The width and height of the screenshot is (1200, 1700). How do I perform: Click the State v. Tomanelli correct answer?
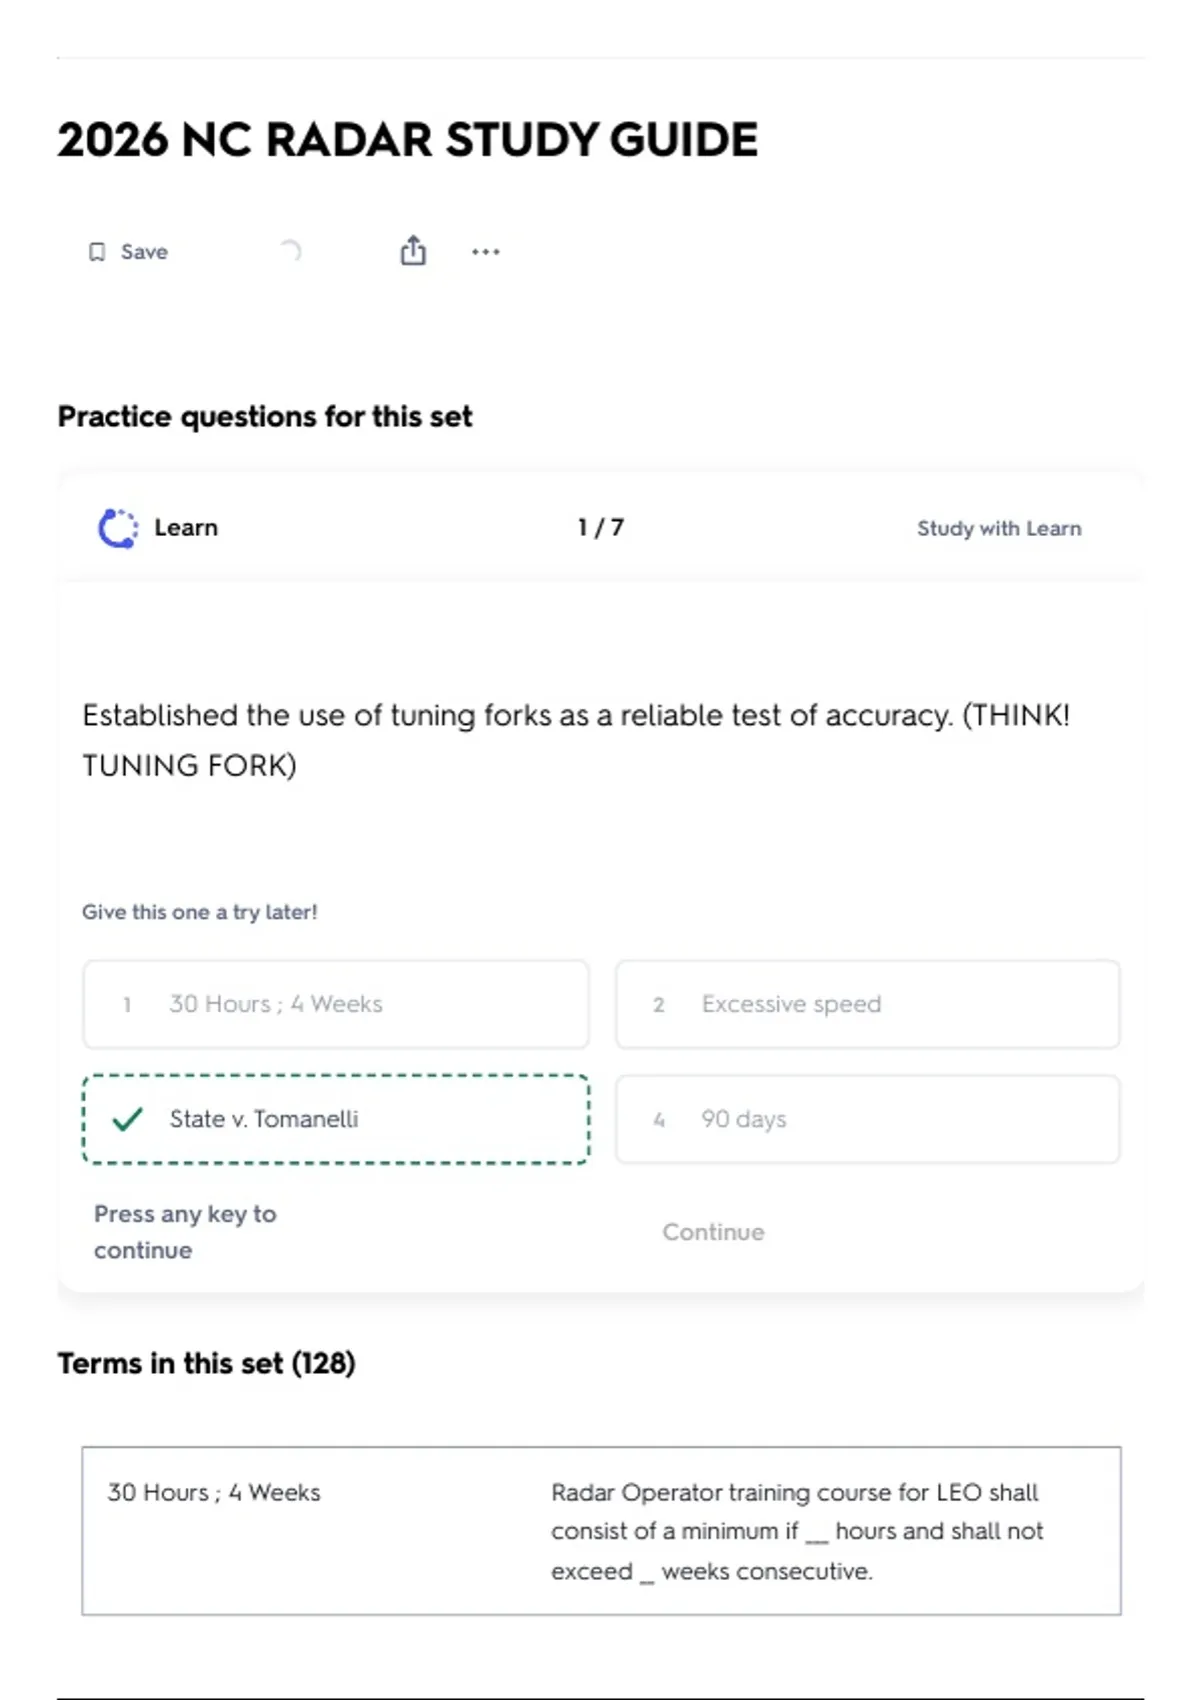pos(336,1119)
